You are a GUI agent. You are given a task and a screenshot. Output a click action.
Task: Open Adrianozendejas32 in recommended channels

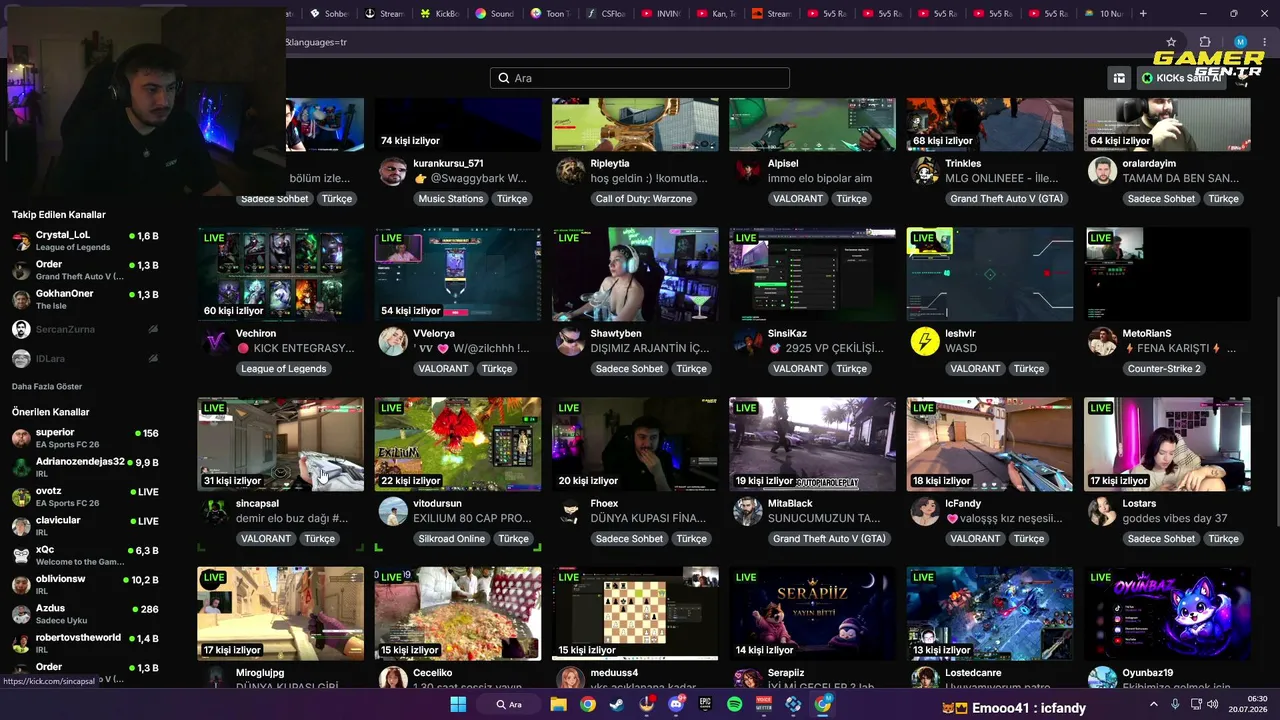point(85,467)
